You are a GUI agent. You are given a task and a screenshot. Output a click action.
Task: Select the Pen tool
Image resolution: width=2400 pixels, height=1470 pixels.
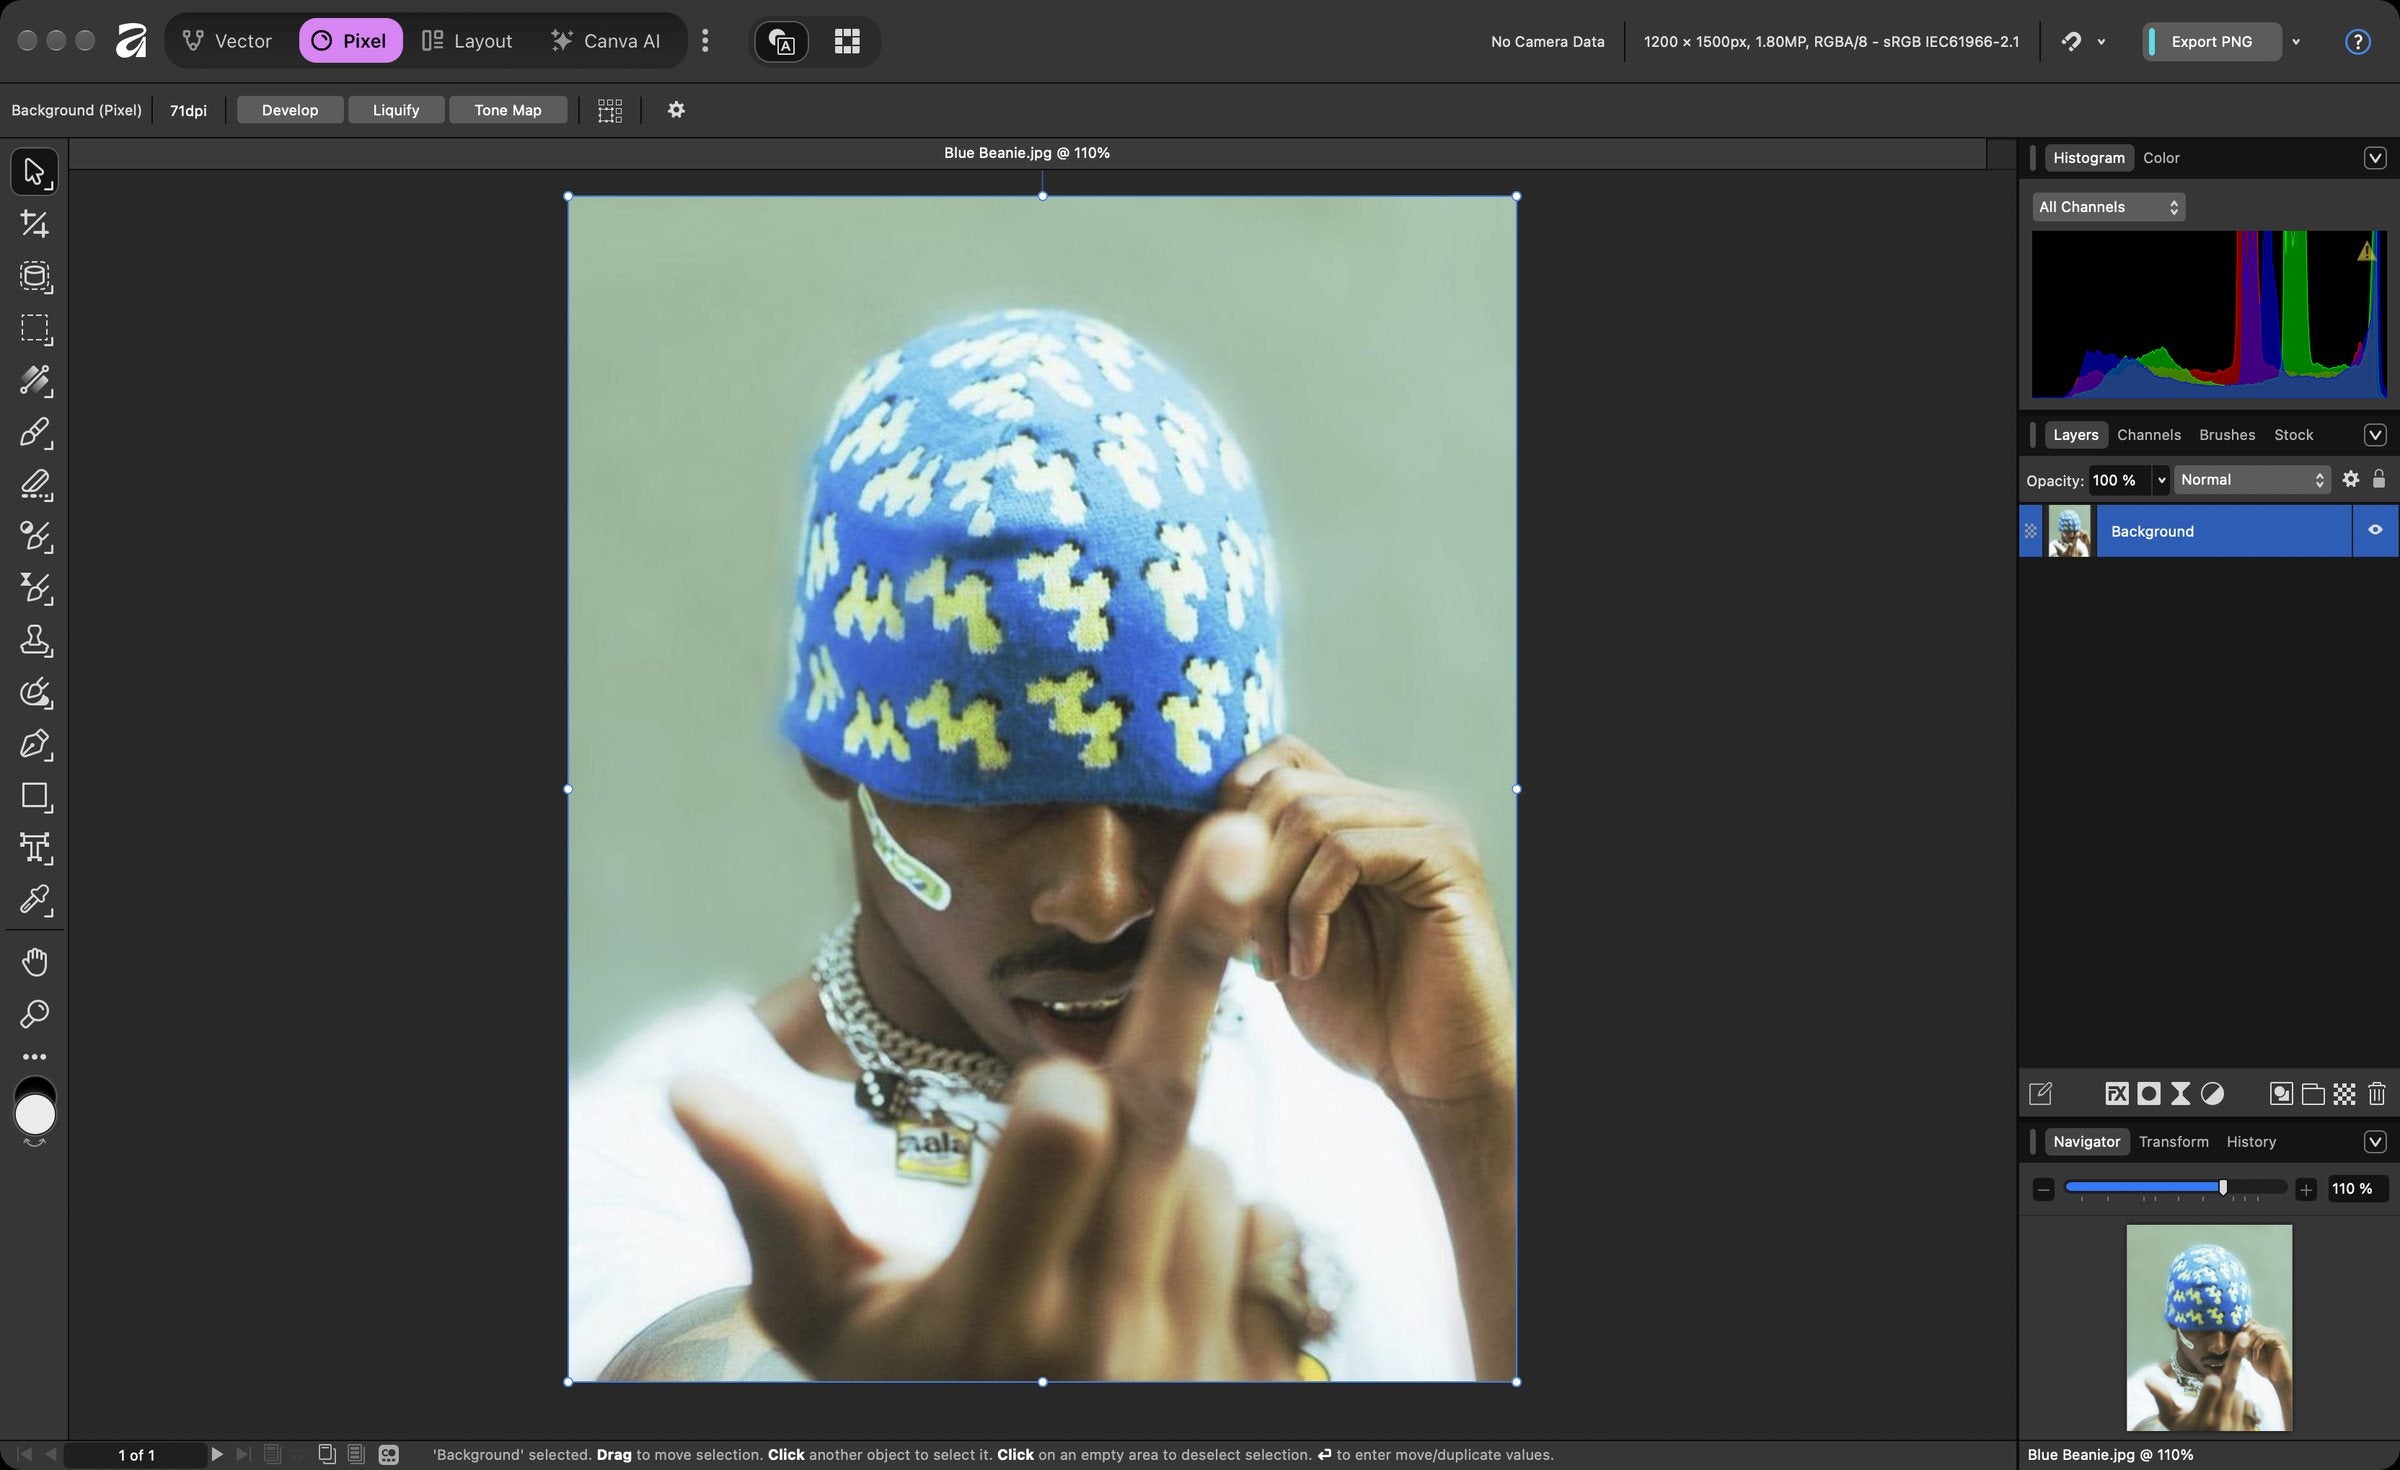pyautogui.click(x=34, y=744)
